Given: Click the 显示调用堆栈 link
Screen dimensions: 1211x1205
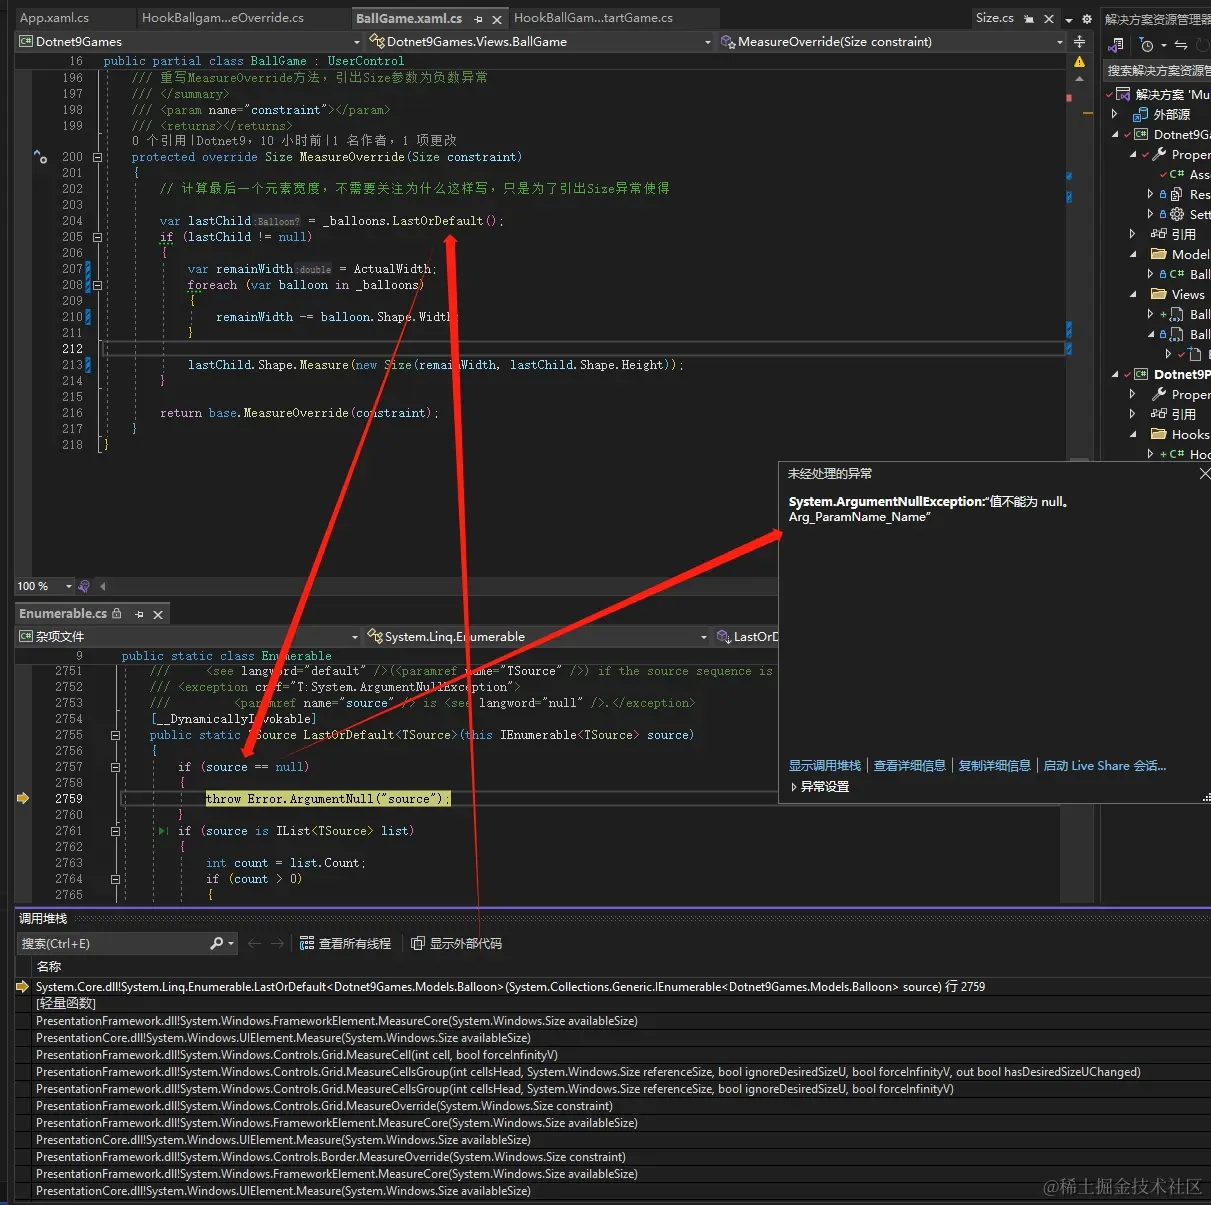Looking at the screenshot, I should (x=825, y=766).
